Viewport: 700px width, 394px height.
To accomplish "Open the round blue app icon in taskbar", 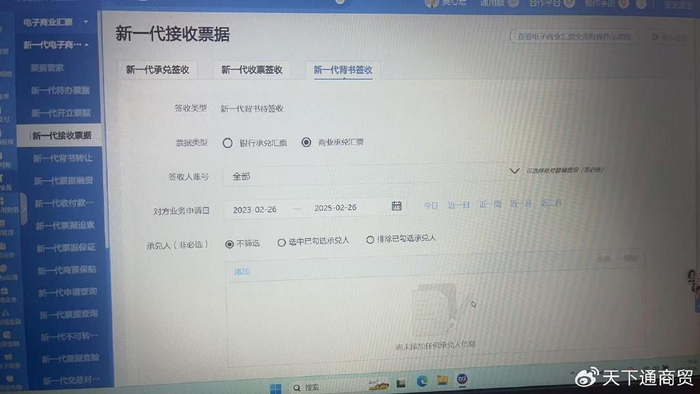I will (462, 379).
